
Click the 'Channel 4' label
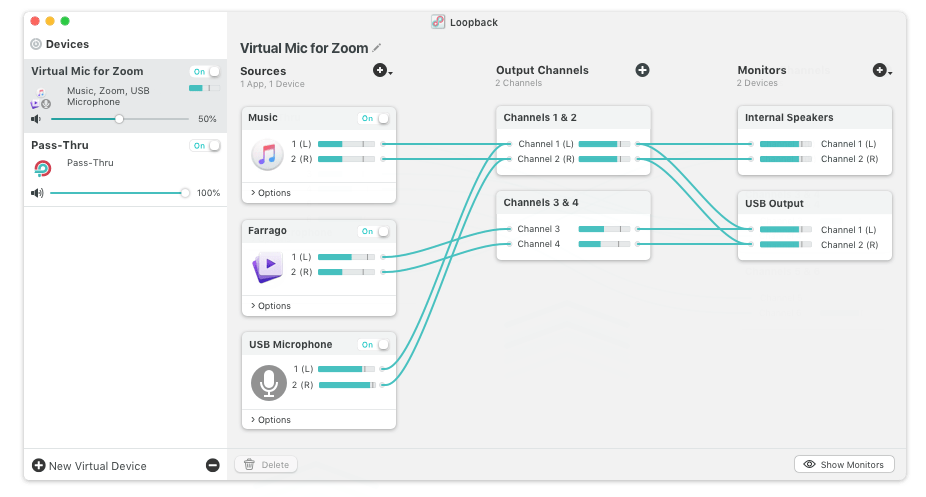point(539,244)
